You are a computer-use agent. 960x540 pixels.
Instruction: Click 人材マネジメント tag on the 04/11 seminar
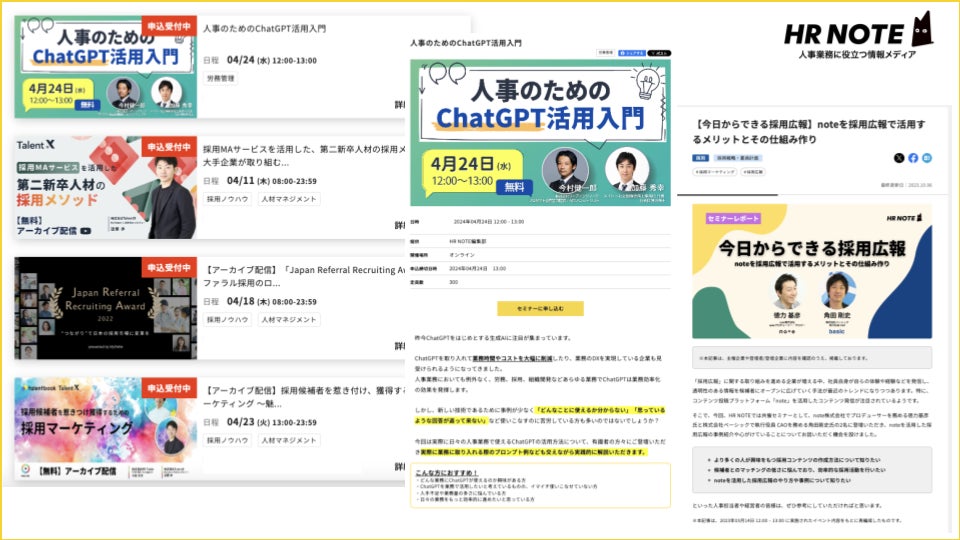[x=288, y=199]
